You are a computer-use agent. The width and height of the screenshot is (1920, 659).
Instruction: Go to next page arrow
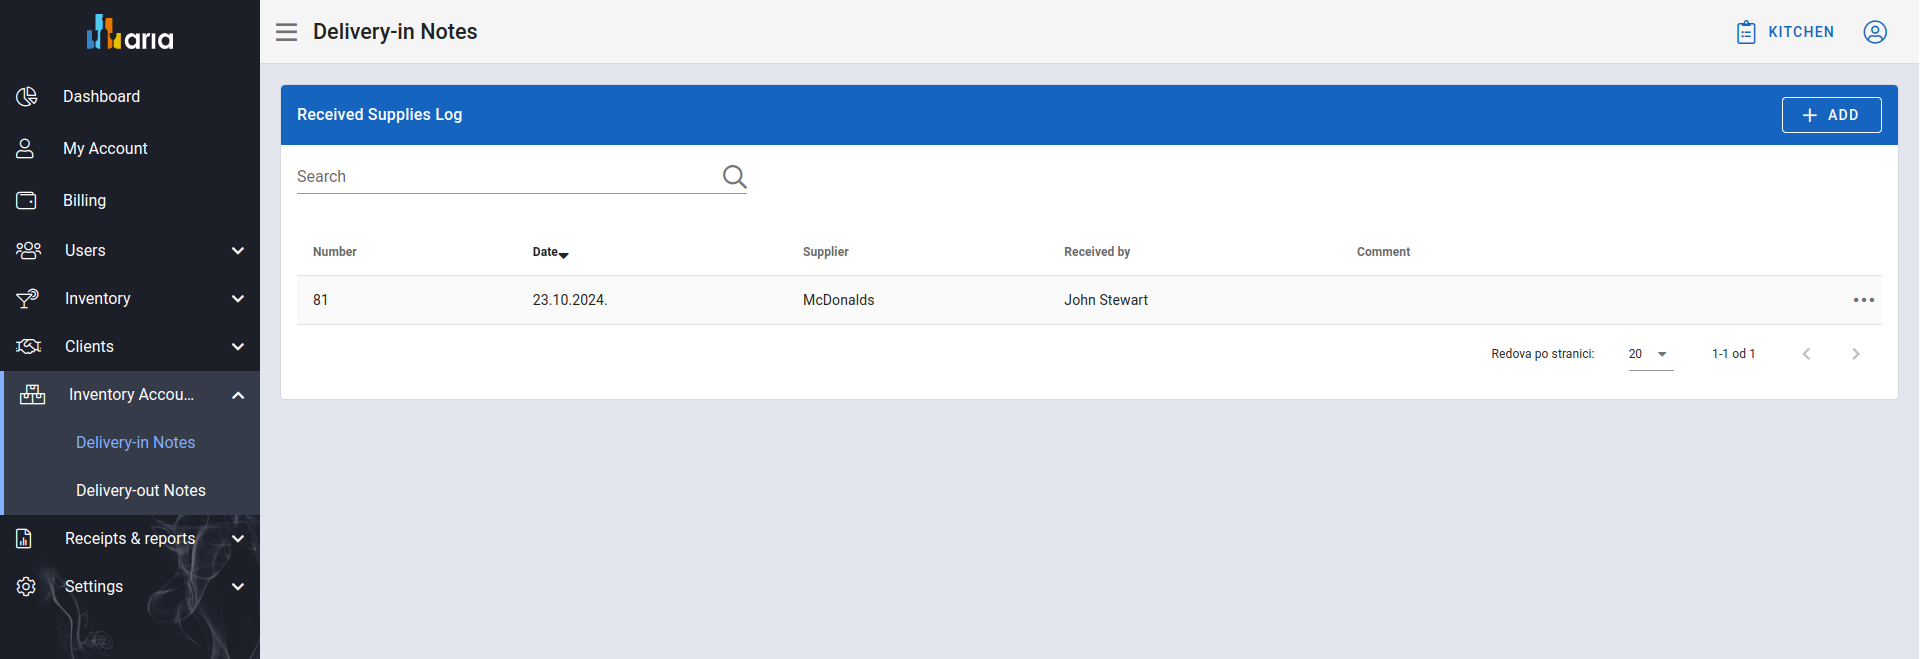pos(1856,354)
